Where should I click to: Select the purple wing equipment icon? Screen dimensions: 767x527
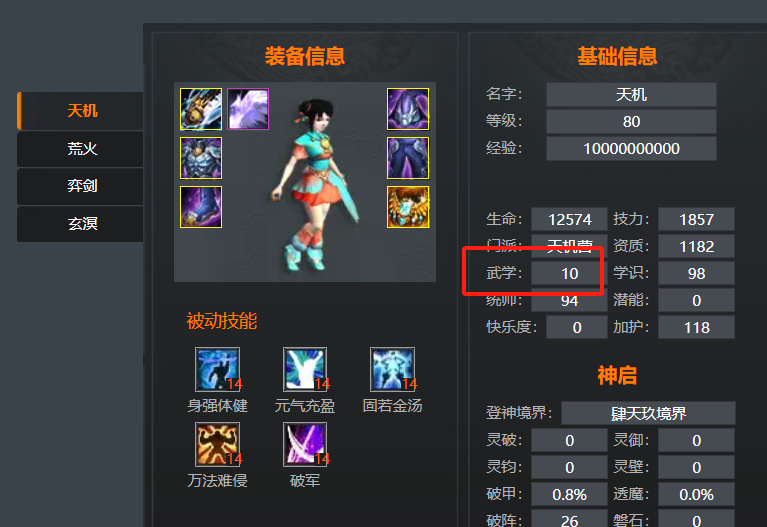[x=248, y=109]
